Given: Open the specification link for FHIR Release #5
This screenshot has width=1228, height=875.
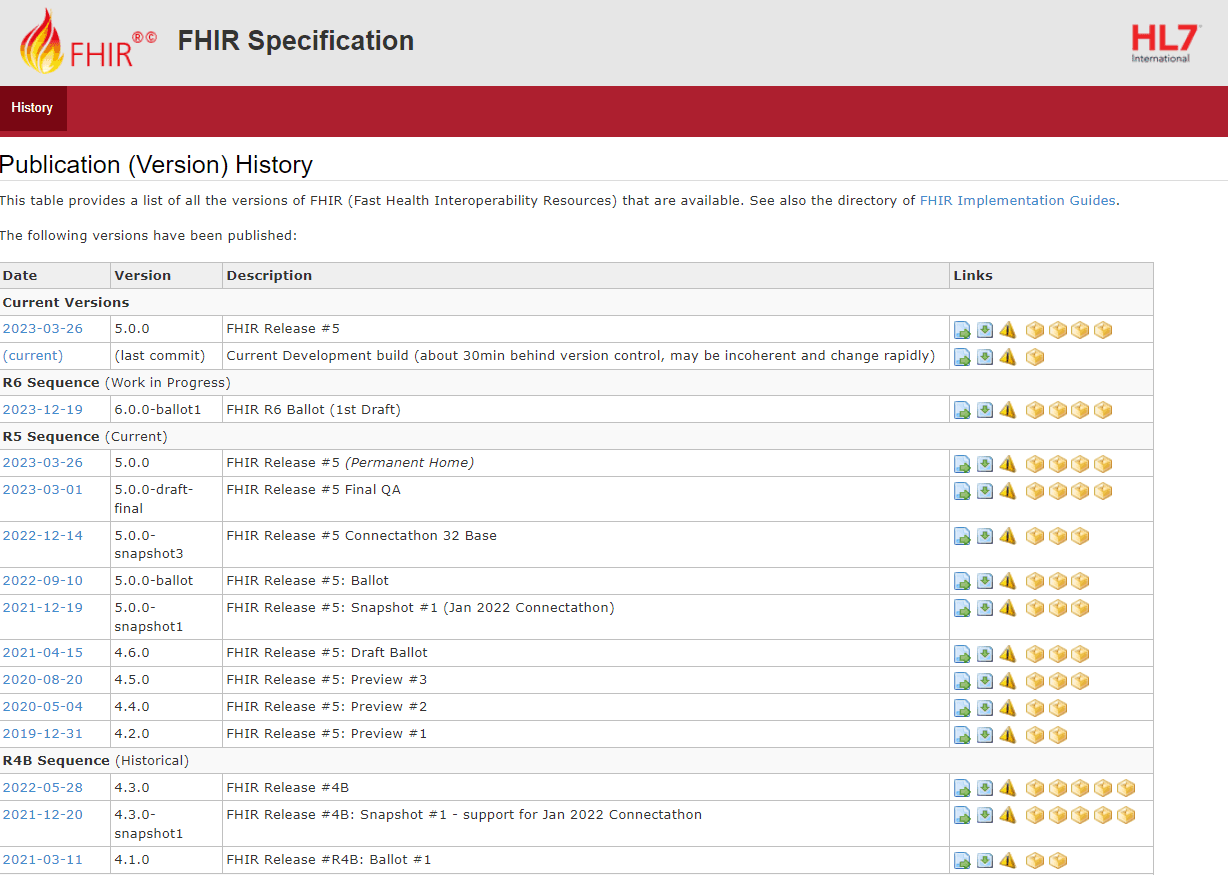Looking at the screenshot, I should tap(962, 329).
